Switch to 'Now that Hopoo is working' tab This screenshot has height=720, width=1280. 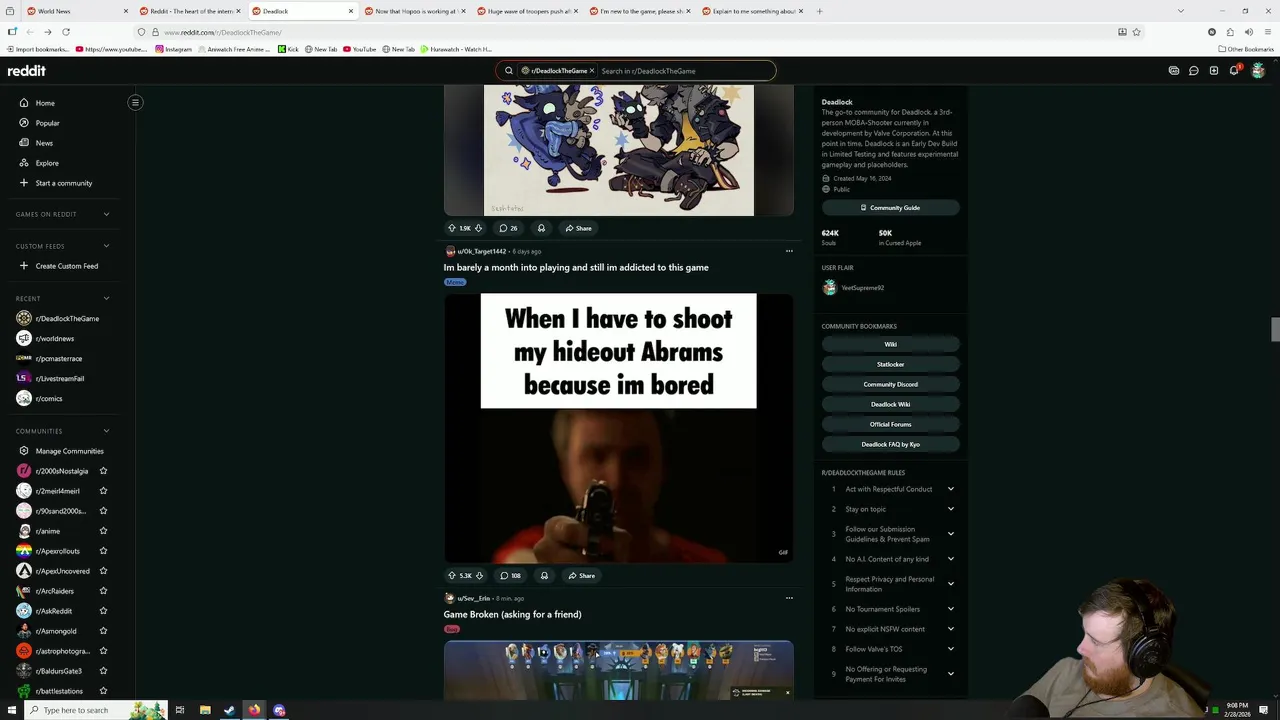pos(415,11)
